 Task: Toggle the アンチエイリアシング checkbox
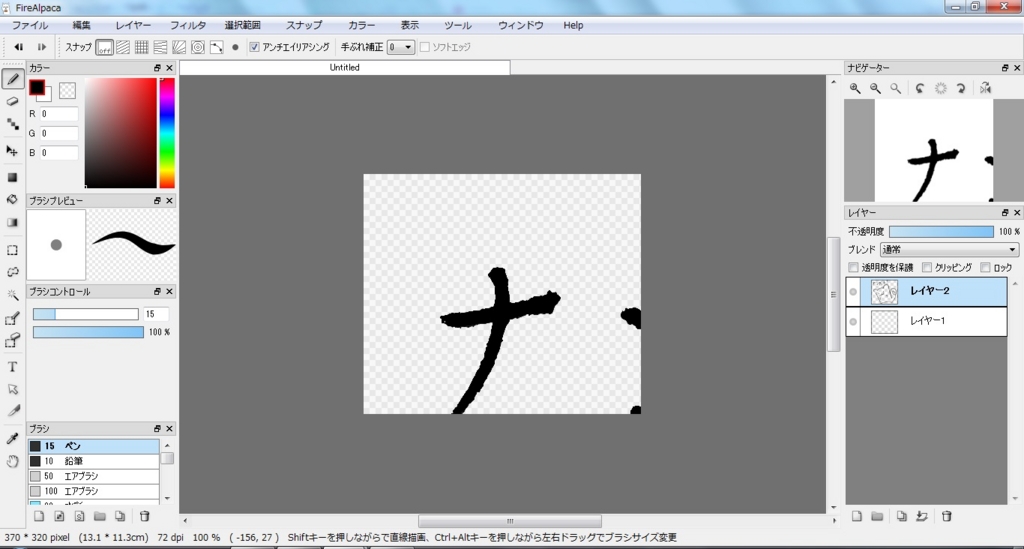(255, 47)
